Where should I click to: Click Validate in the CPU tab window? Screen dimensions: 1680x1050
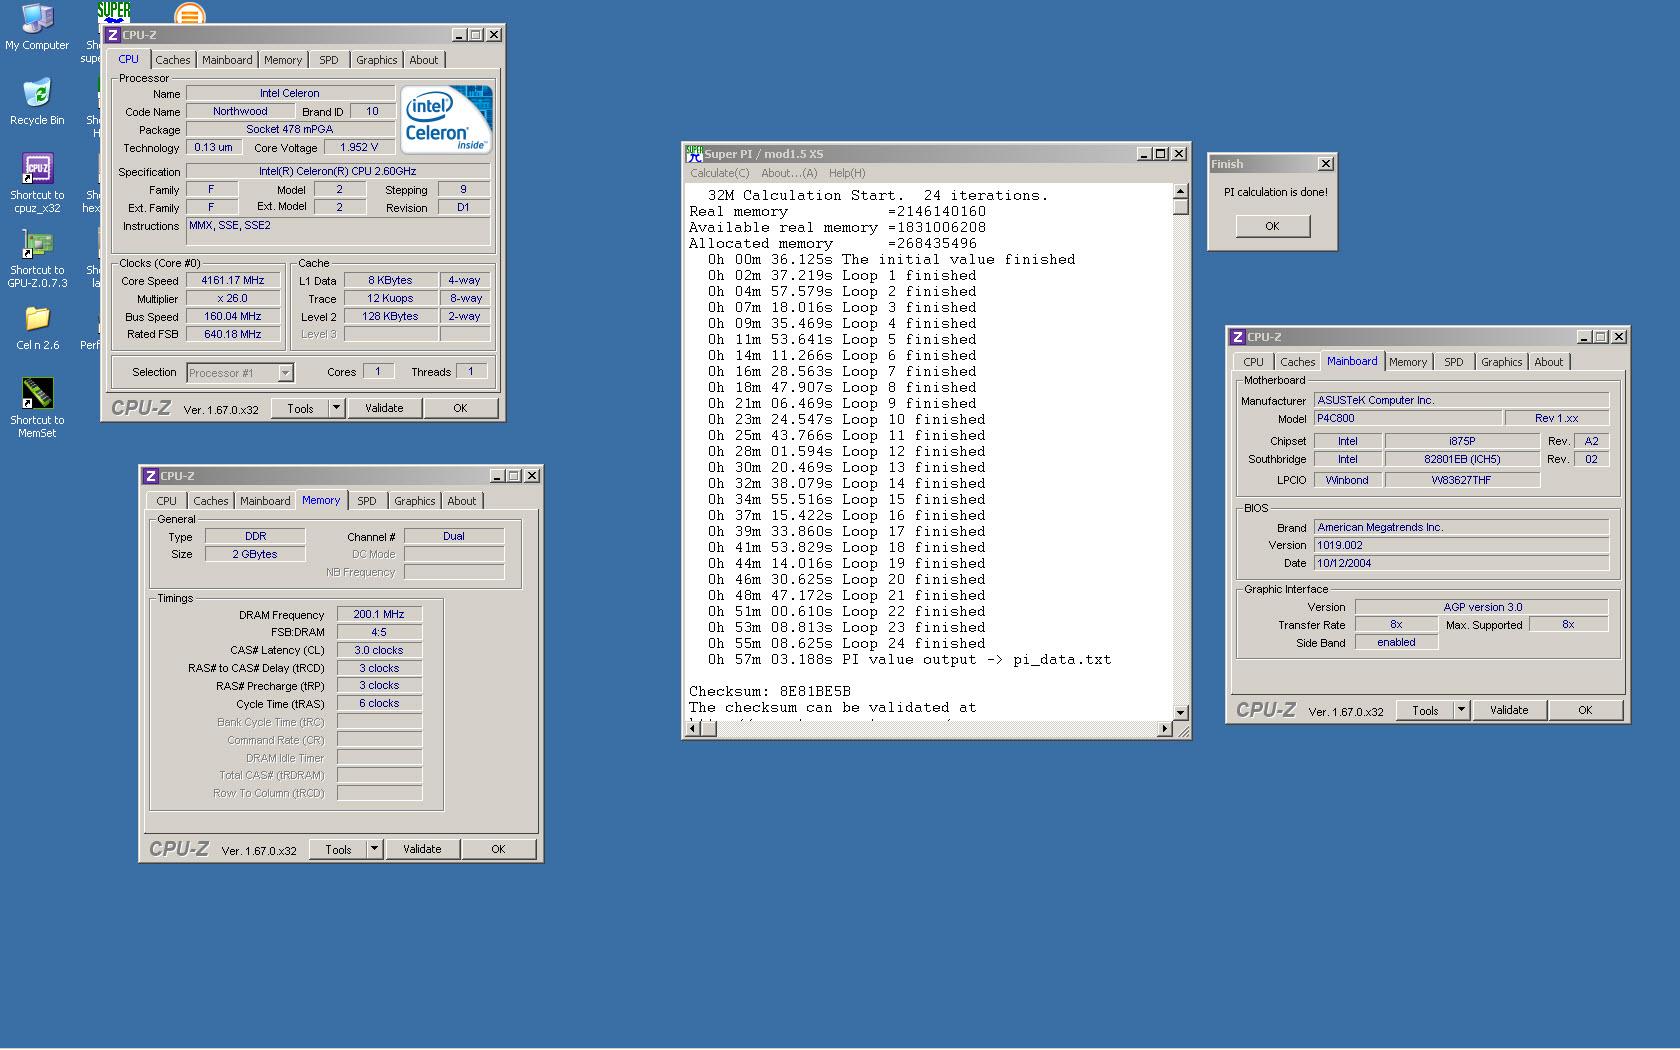(384, 408)
